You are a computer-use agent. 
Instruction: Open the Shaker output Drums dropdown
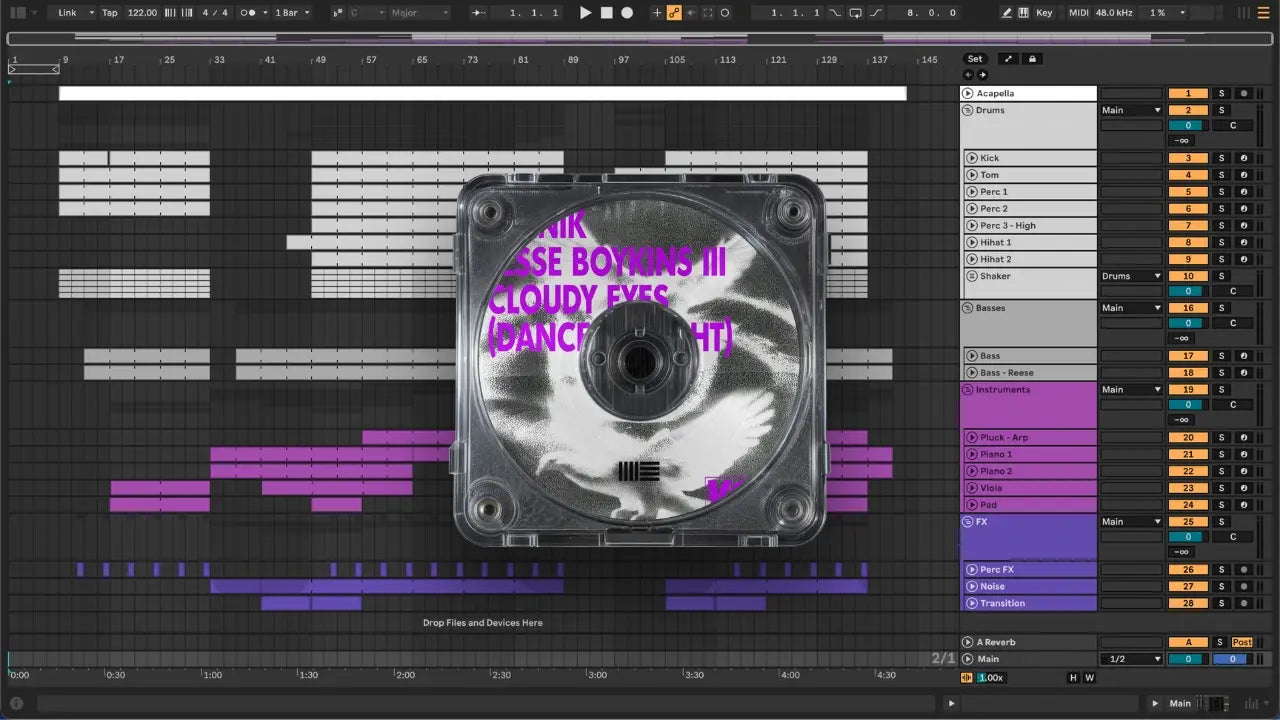click(x=1132, y=276)
